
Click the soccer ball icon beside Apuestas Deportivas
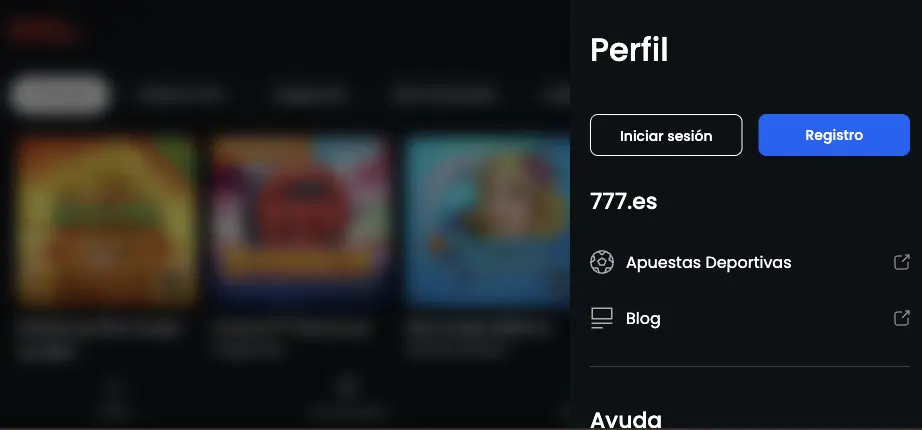click(x=602, y=262)
